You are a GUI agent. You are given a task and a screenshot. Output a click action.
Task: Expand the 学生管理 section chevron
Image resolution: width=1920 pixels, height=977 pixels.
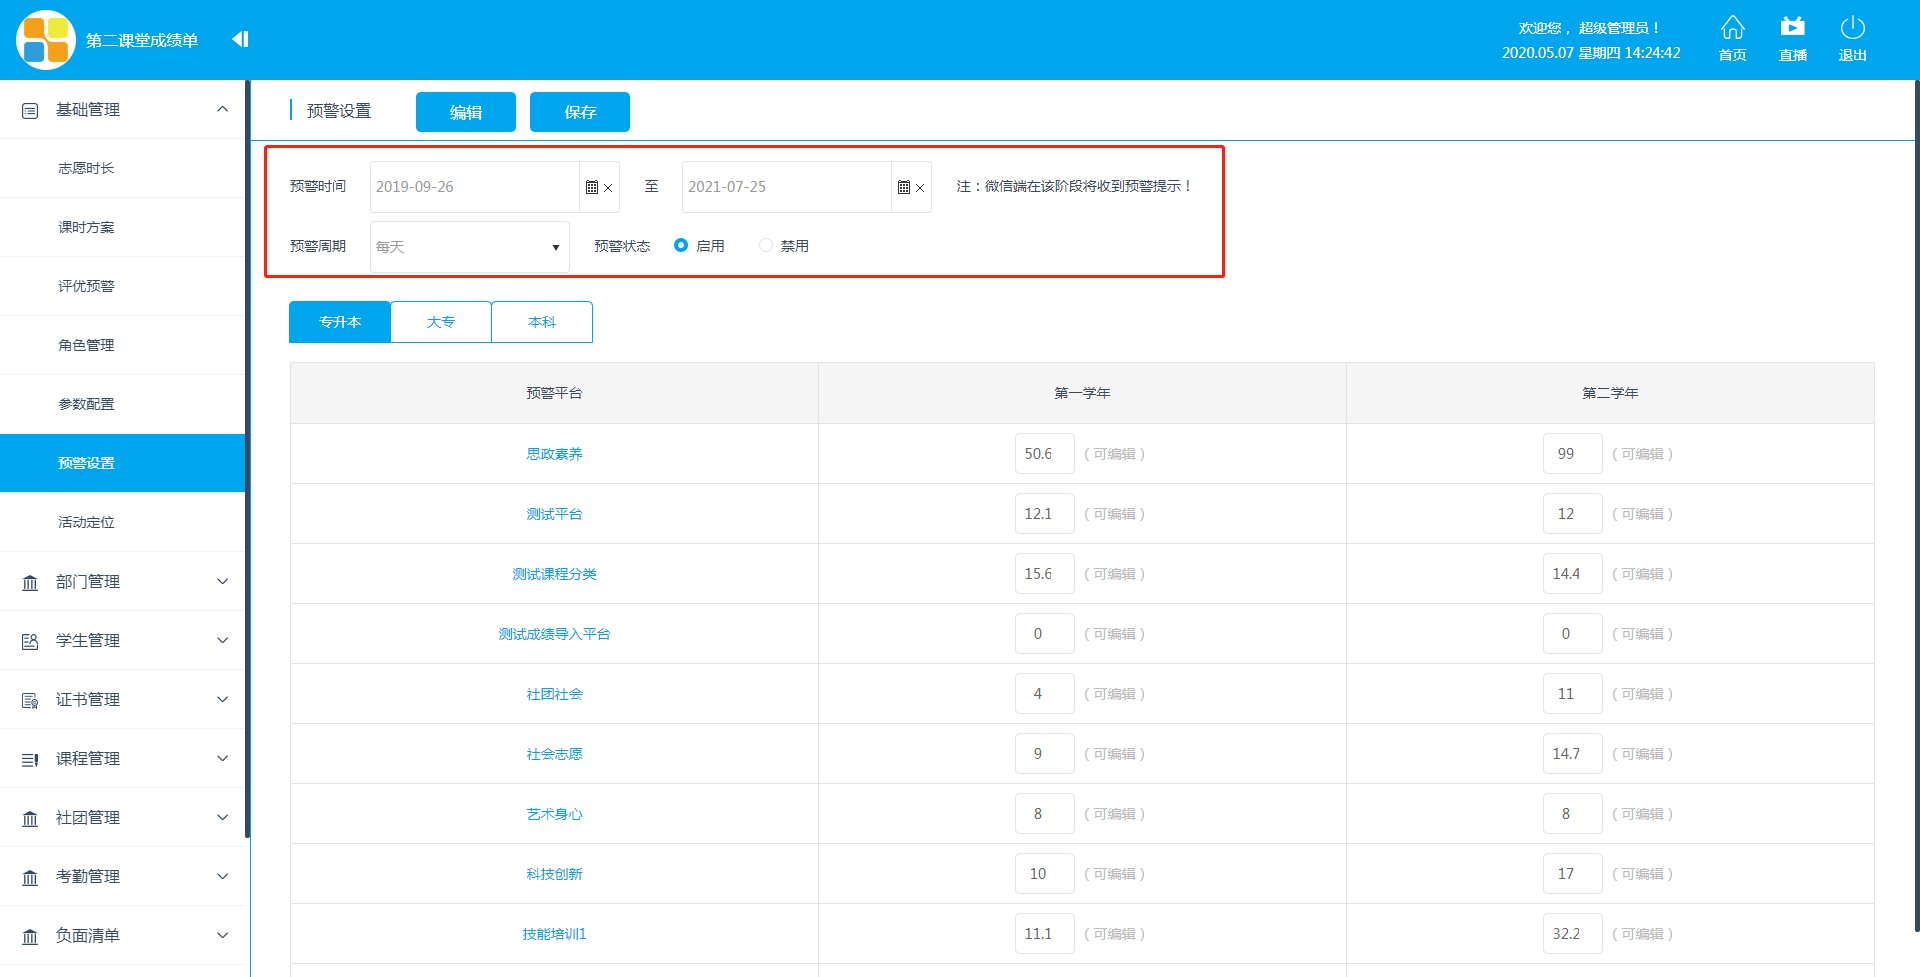(x=222, y=640)
